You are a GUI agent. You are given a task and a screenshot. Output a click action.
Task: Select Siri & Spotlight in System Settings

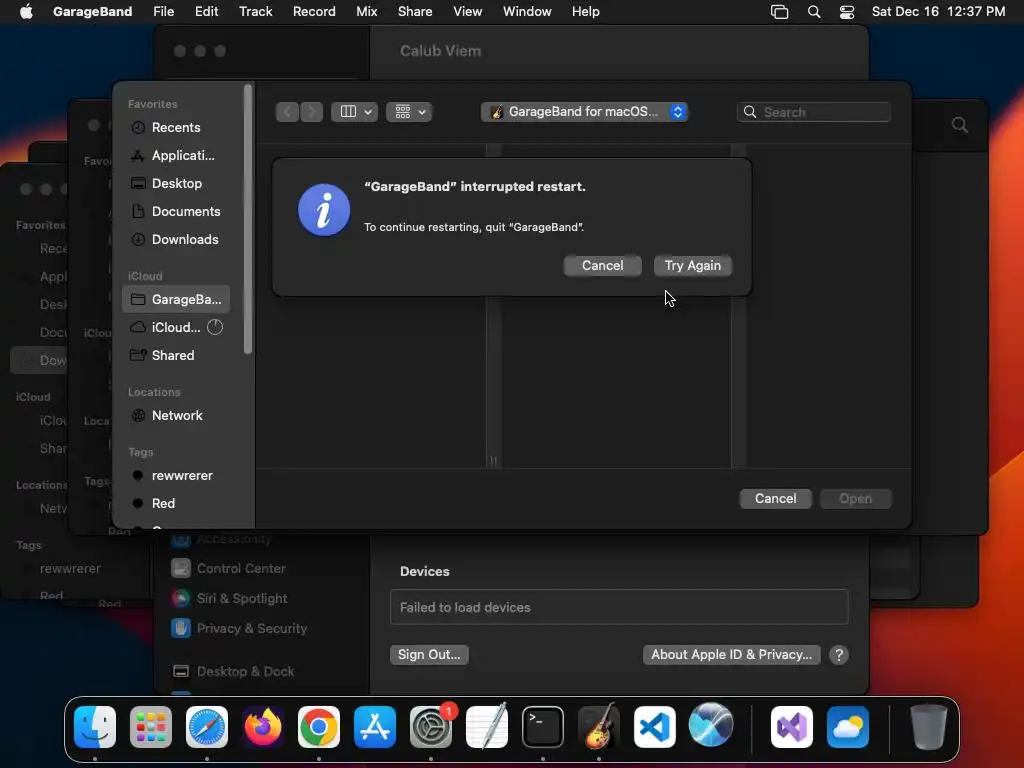click(230, 599)
